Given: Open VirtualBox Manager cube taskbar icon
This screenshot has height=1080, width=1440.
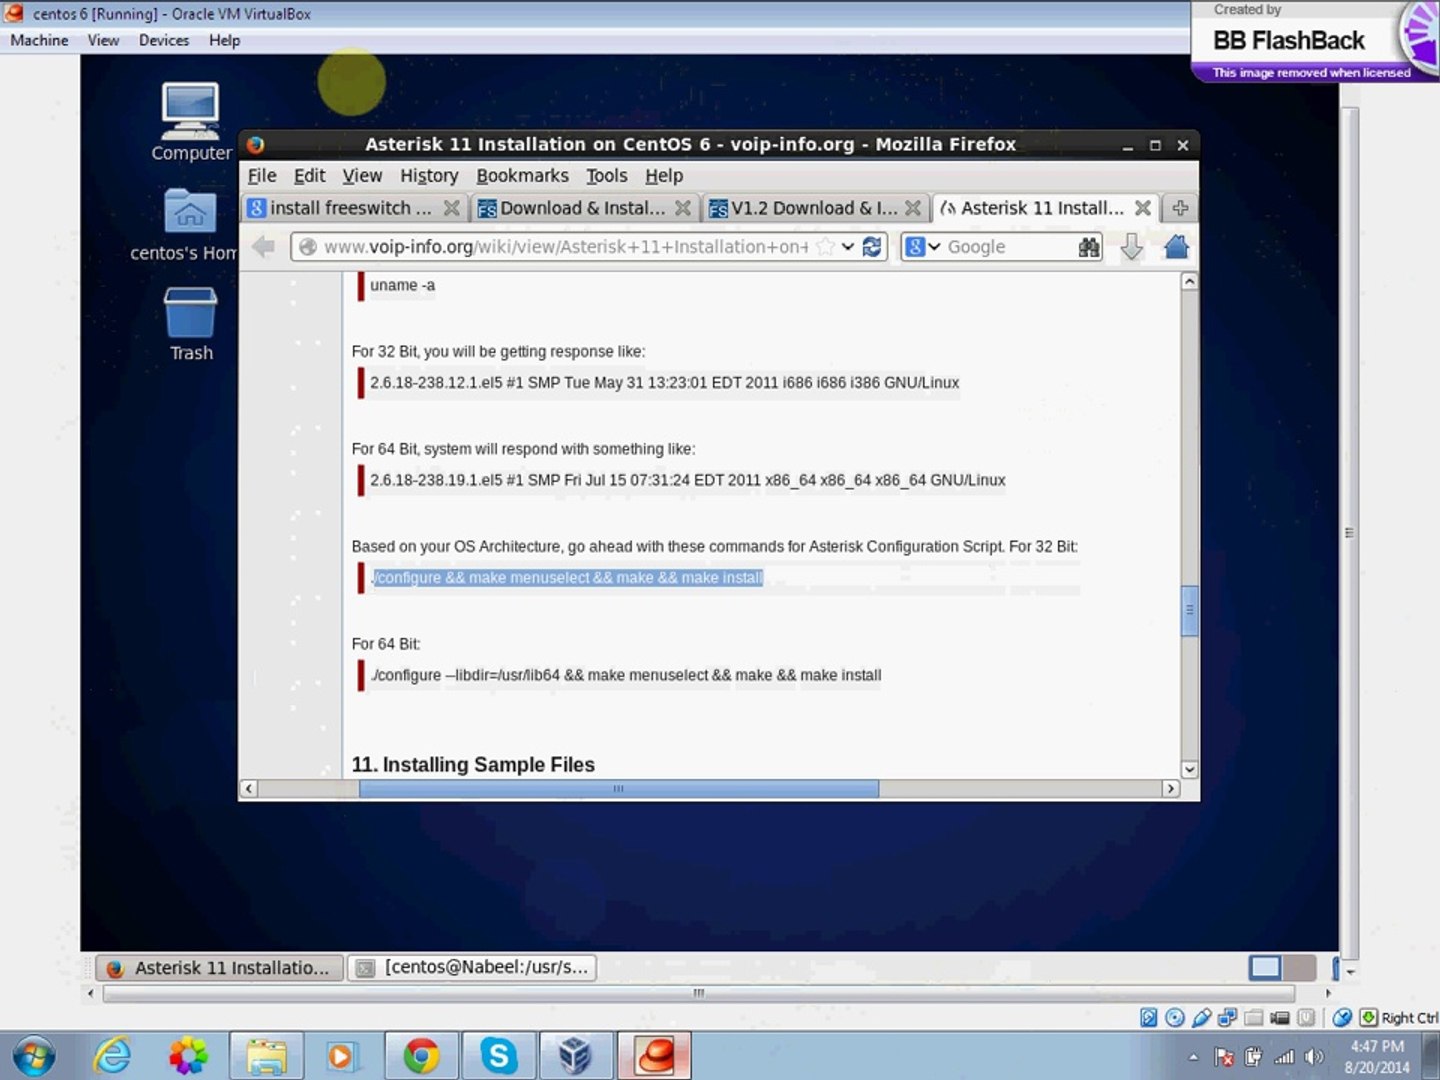Looking at the screenshot, I should click(575, 1055).
